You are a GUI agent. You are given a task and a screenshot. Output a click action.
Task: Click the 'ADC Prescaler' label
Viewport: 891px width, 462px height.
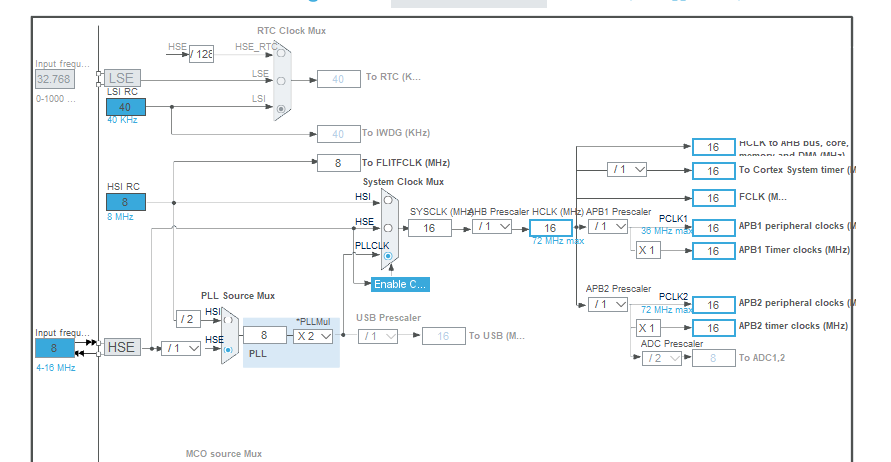672,344
